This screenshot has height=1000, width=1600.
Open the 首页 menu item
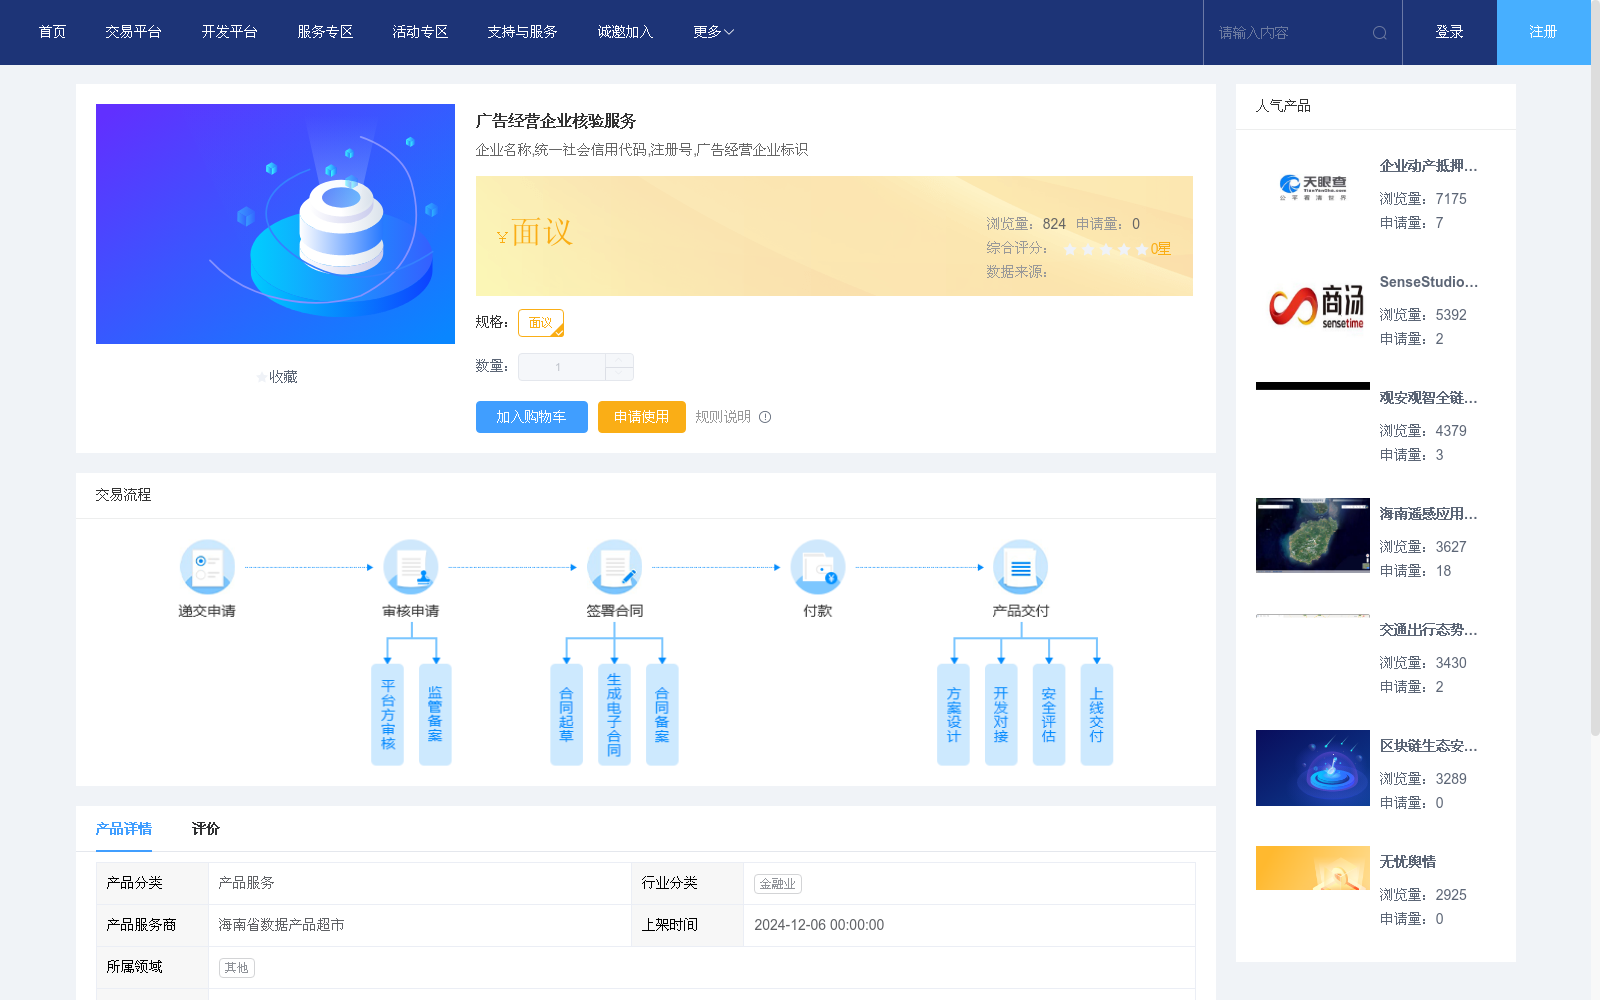pos(52,32)
